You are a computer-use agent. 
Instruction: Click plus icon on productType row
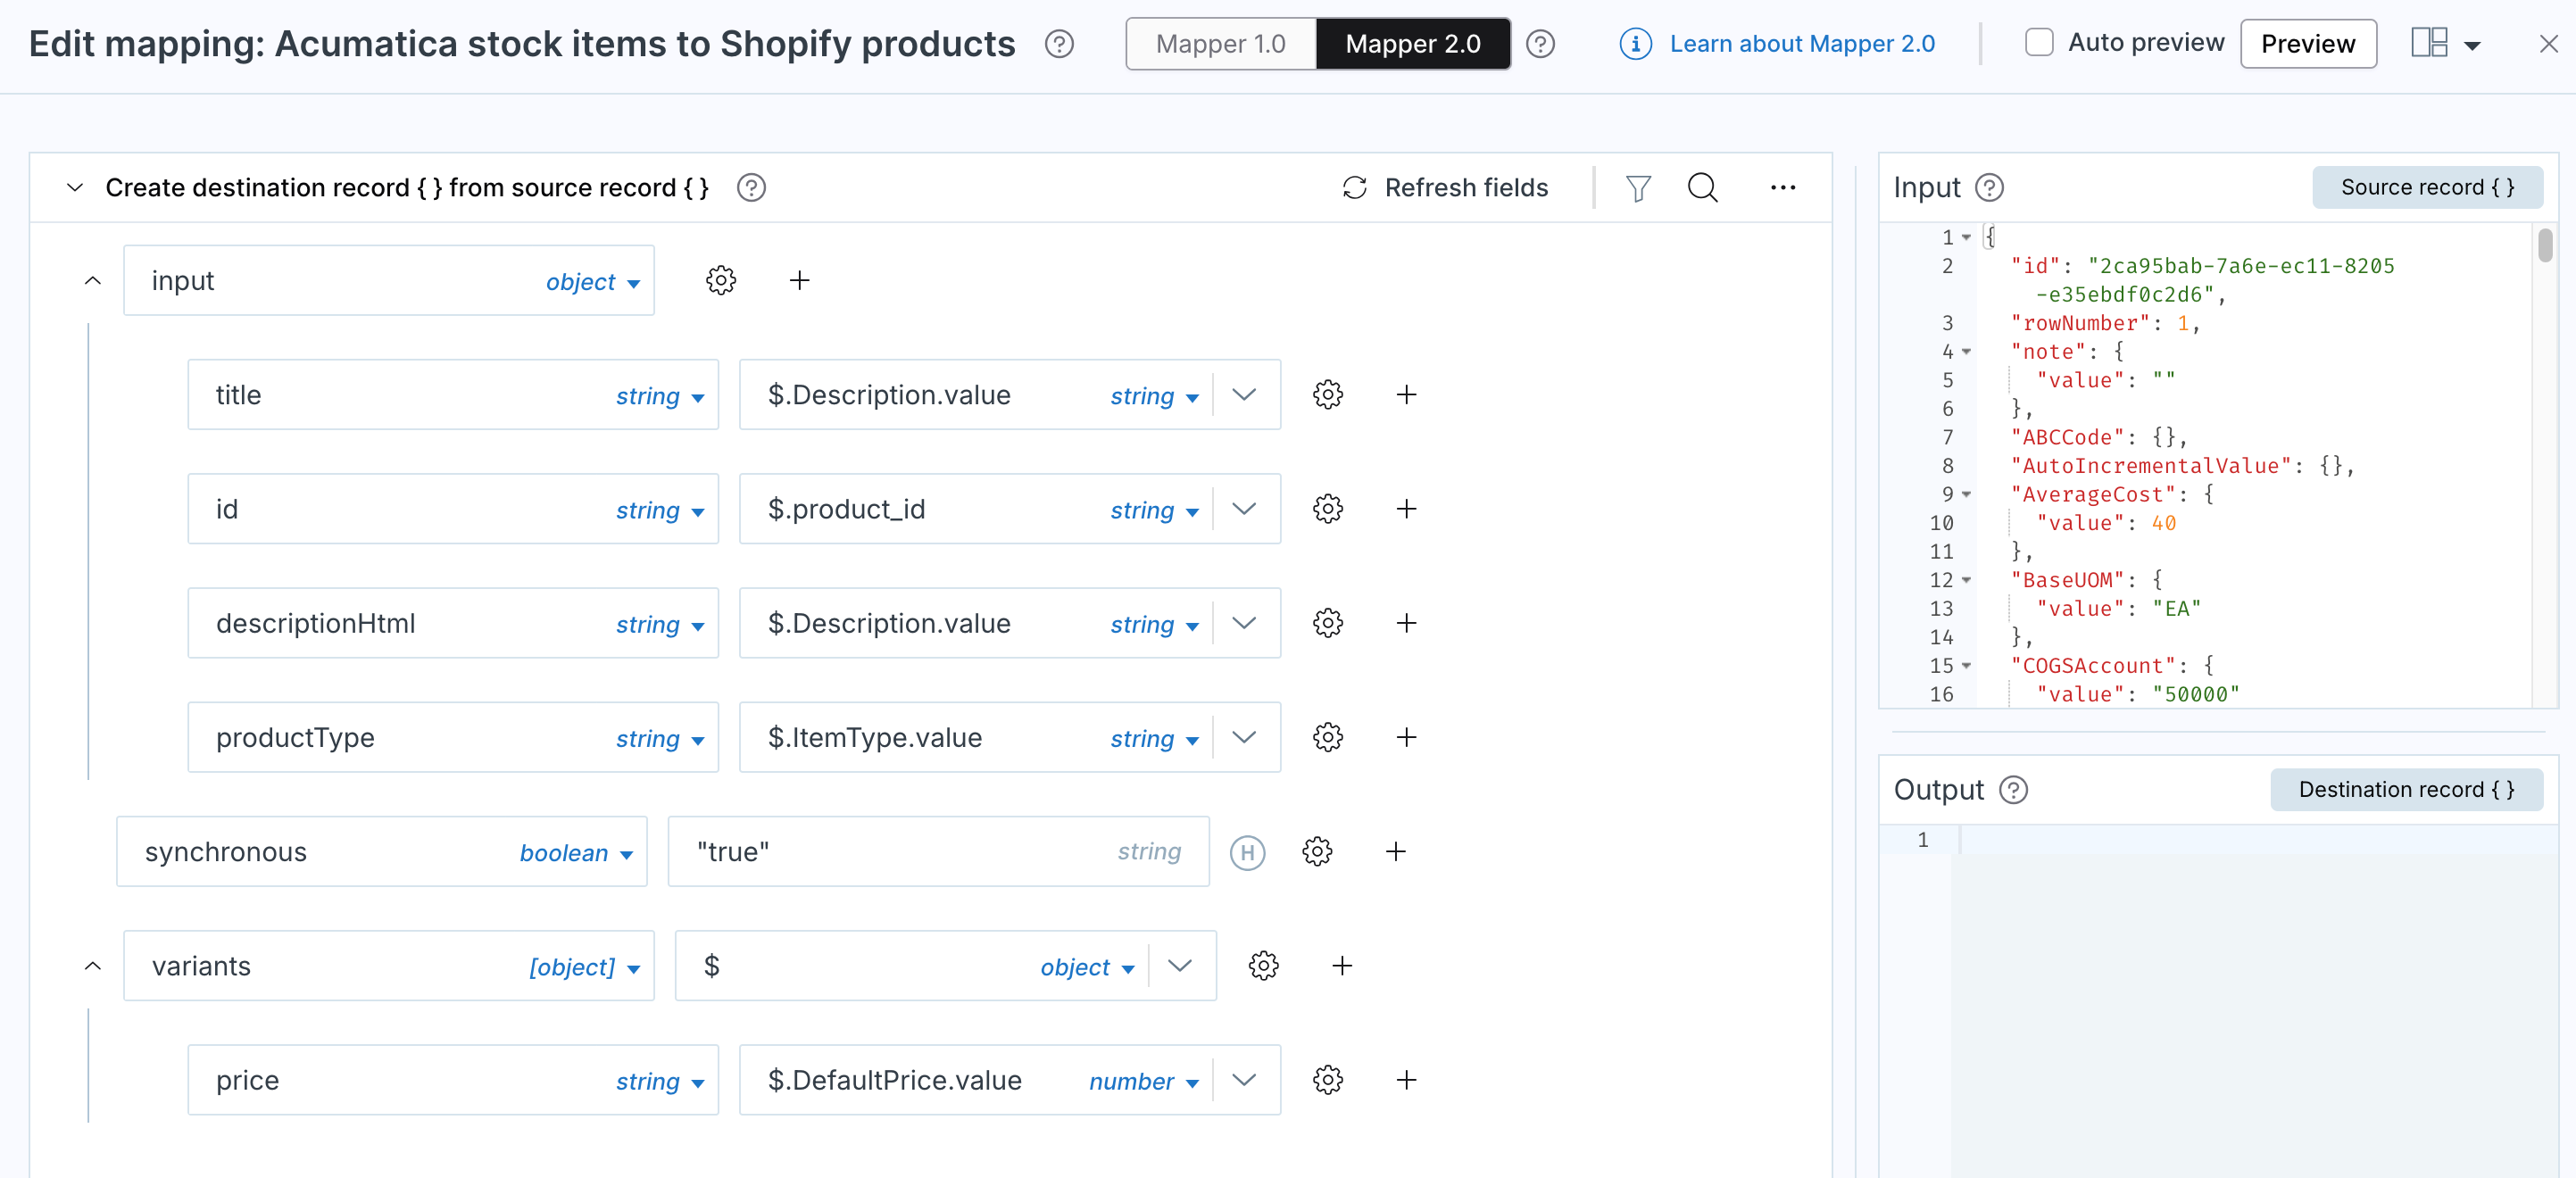click(x=1406, y=737)
